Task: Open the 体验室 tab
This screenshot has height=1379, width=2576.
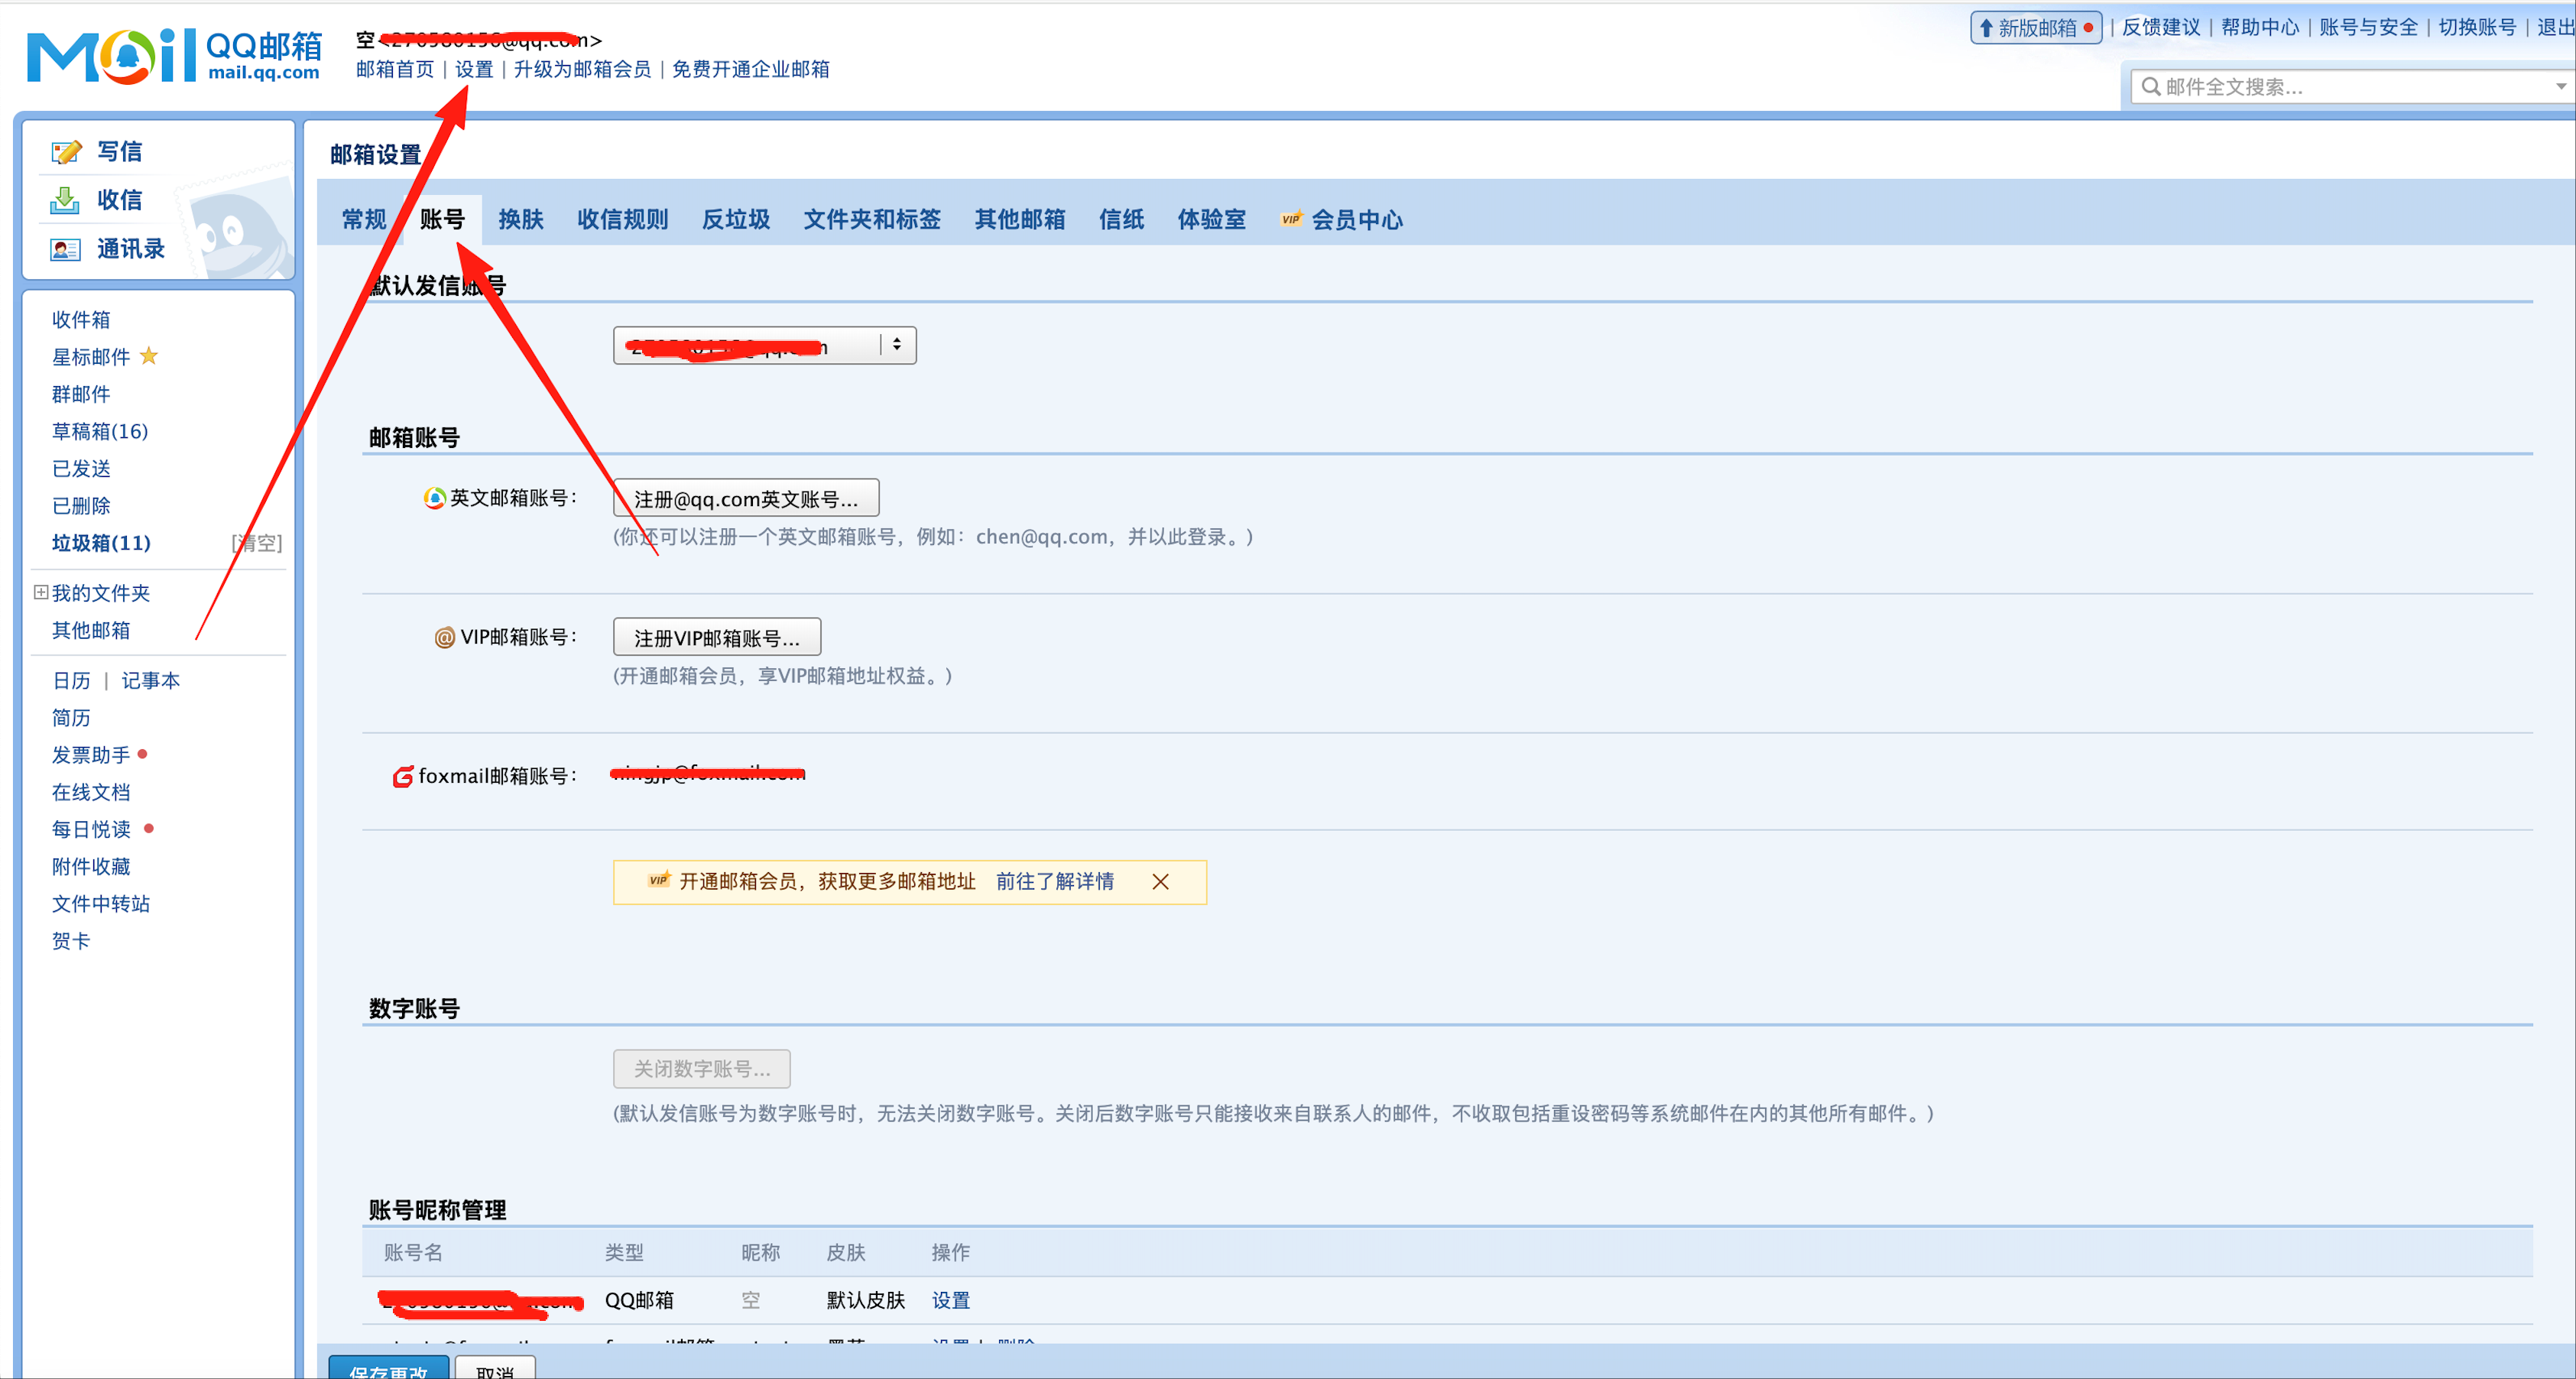Action: click(1211, 219)
